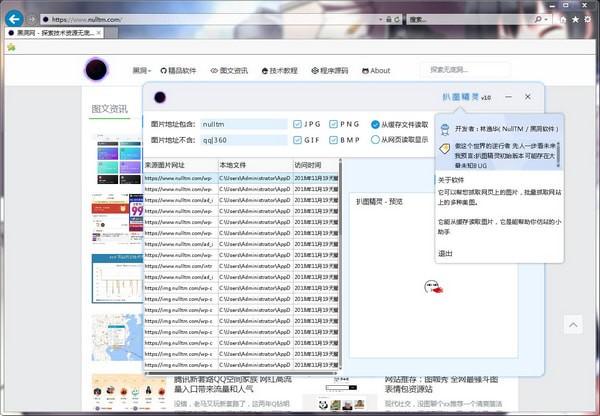
Task: Open the 程序源码 nav item
Action: coord(329,70)
